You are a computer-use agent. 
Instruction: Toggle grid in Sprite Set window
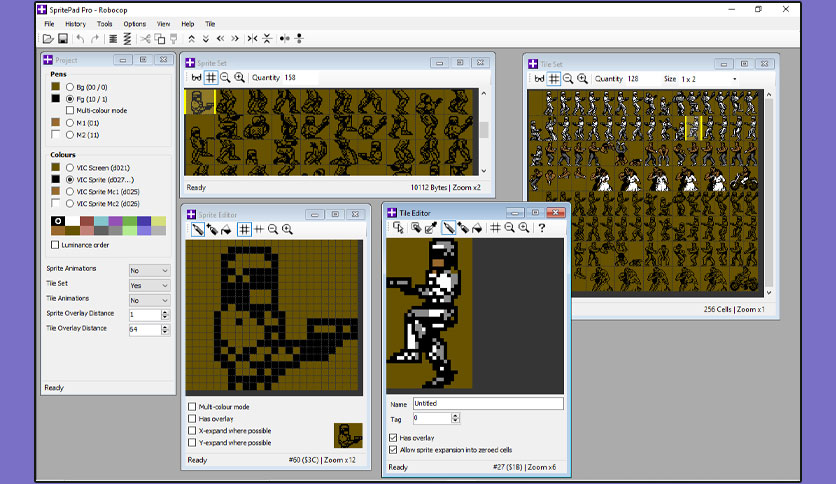pos(211,78)
